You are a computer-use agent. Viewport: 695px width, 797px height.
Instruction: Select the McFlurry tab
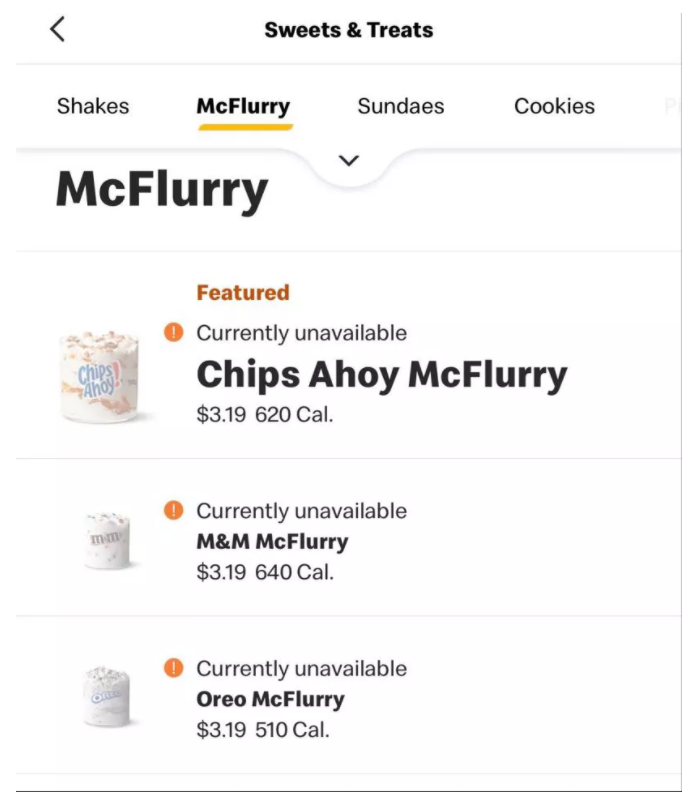click(x=244, y=107)
